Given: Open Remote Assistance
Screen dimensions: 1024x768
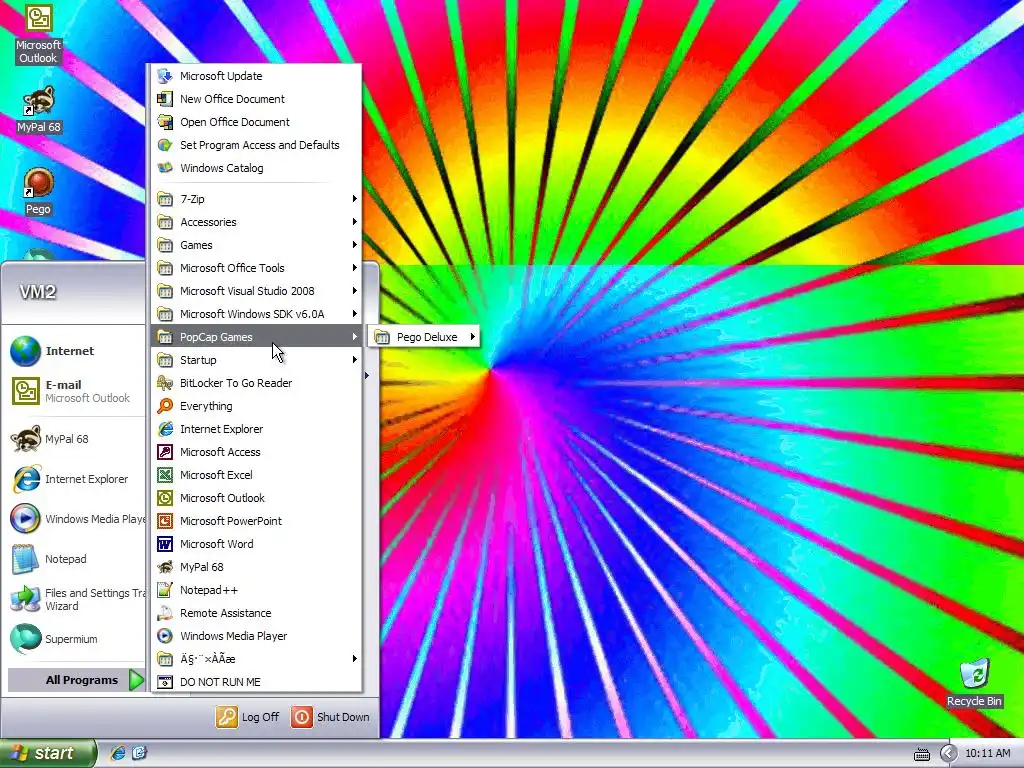Looking at the screenshot, I should click(x=255, y=613).
